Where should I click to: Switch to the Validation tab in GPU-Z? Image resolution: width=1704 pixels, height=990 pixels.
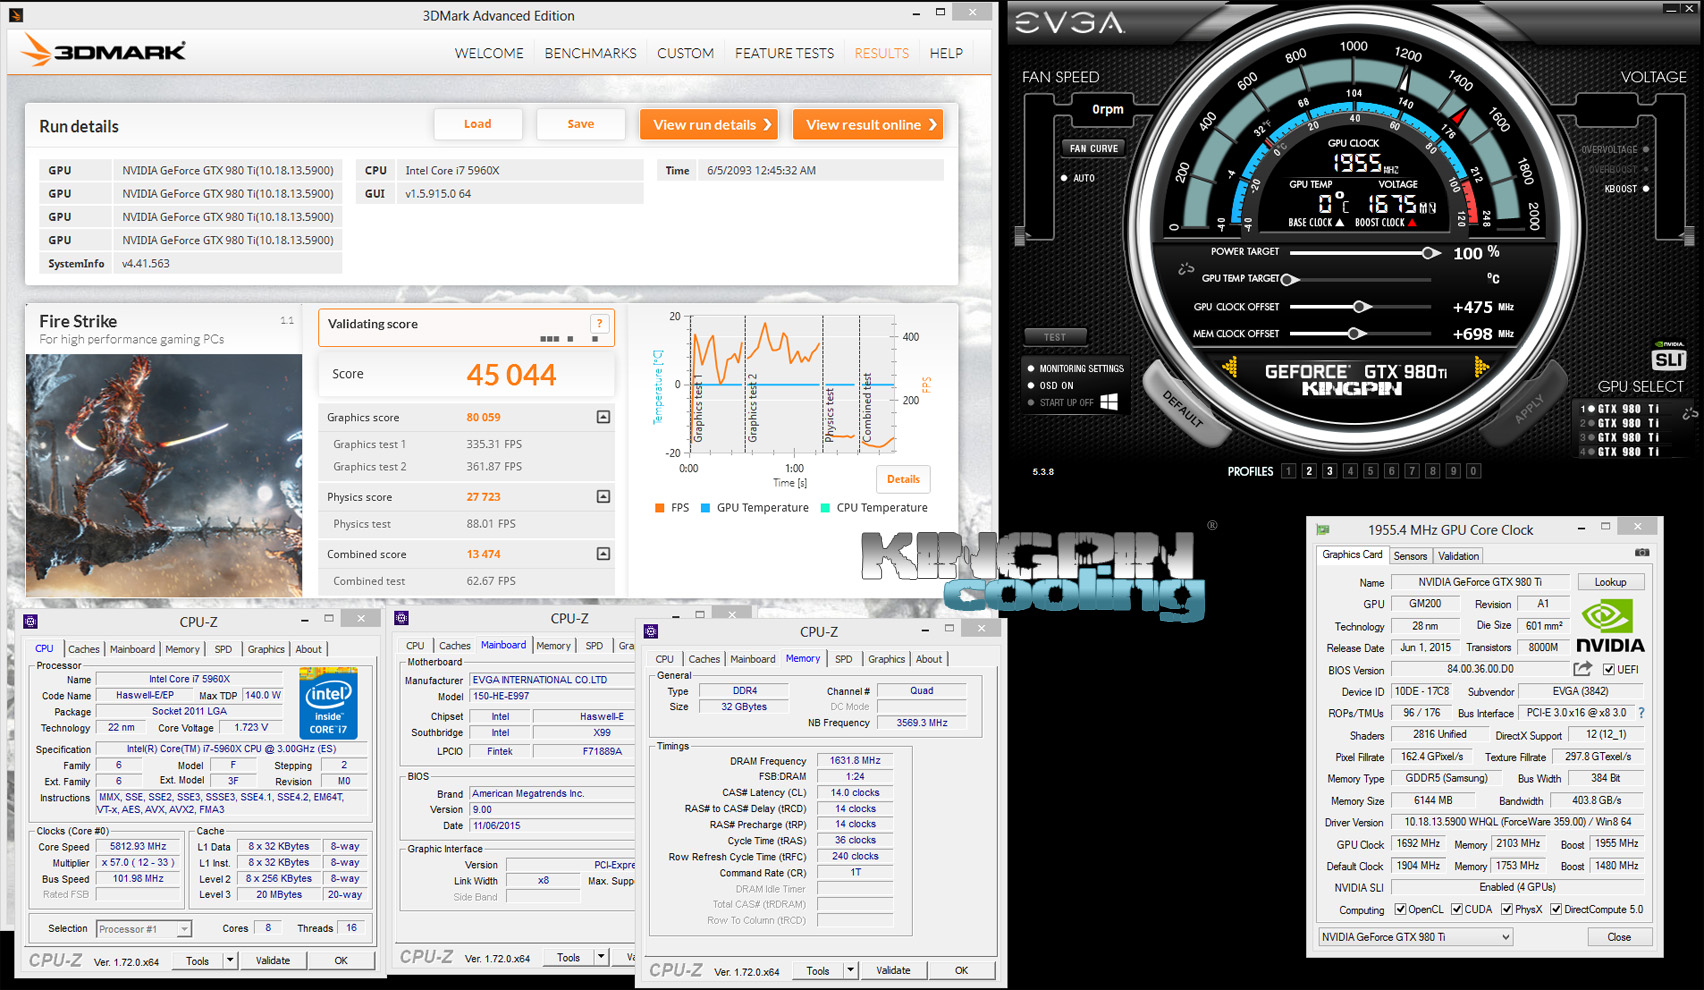click(1458, 556)
